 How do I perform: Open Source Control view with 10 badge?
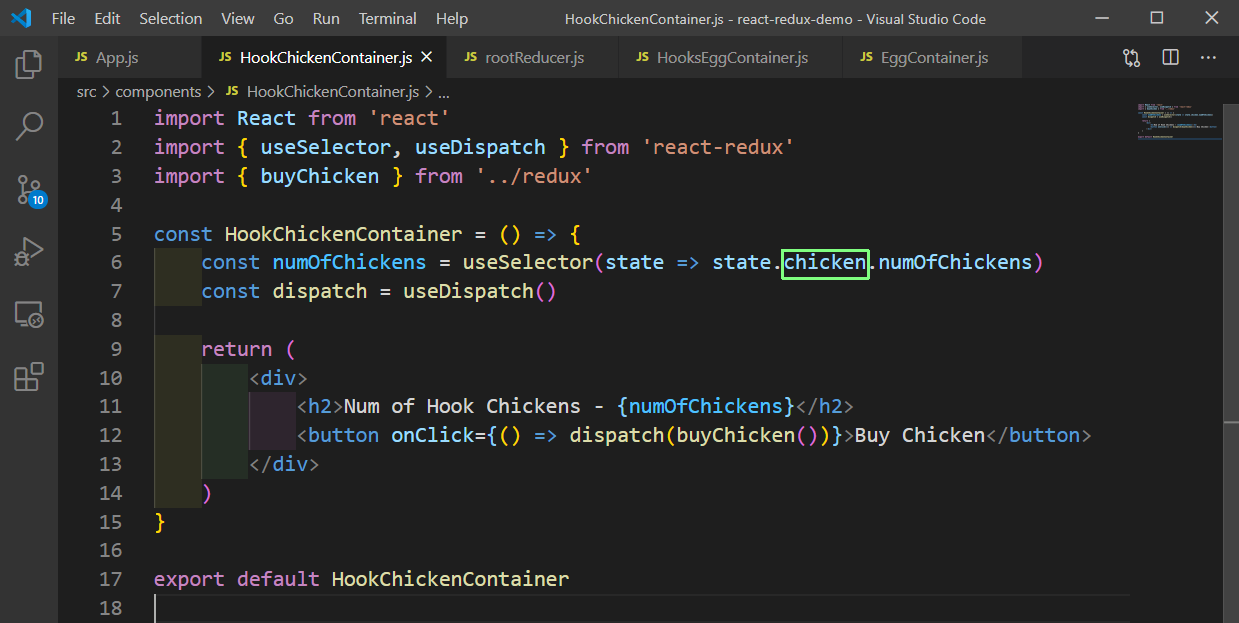29,189
